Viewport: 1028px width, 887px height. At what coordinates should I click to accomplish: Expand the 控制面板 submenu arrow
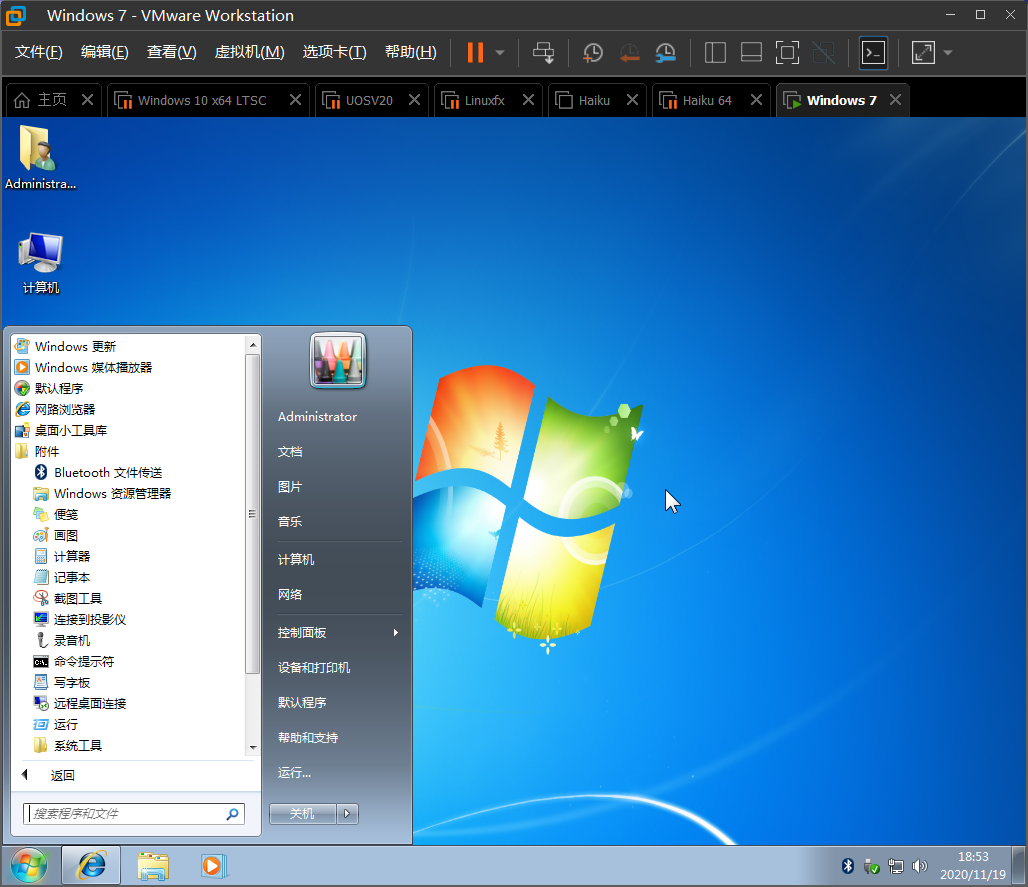click(x=395, y=632)
